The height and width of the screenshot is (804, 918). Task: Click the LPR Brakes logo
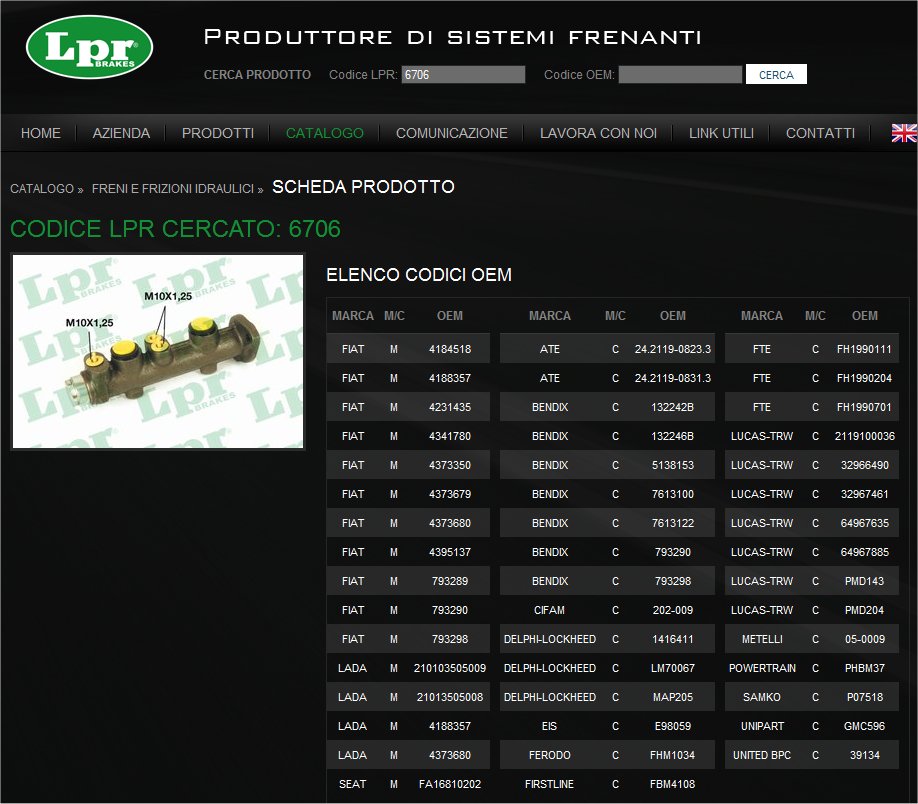(x=90, y=47)
